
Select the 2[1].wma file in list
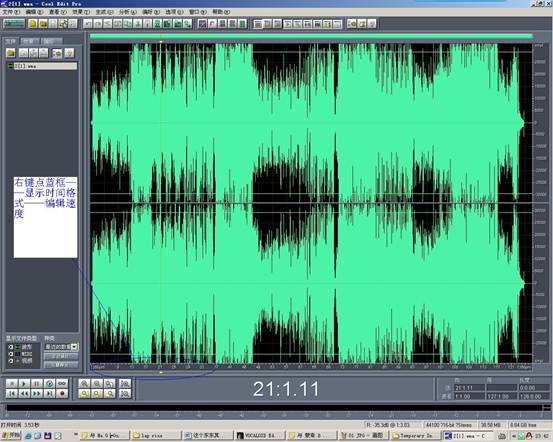click(x=42, y=66)
